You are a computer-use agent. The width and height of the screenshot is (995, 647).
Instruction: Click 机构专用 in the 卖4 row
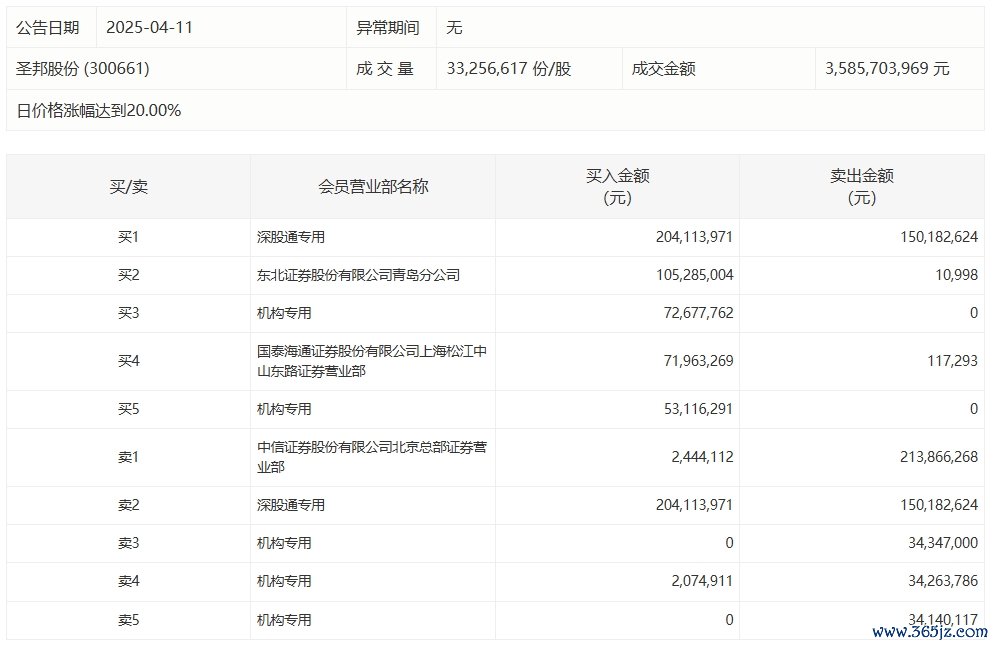pos(284,581)
